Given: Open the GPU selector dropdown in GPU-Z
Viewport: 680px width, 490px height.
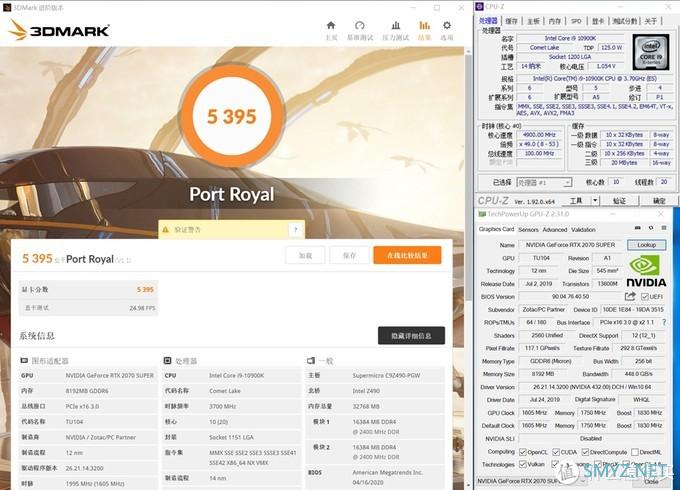Looking at the screenshot, I should (x=531, y=481).
